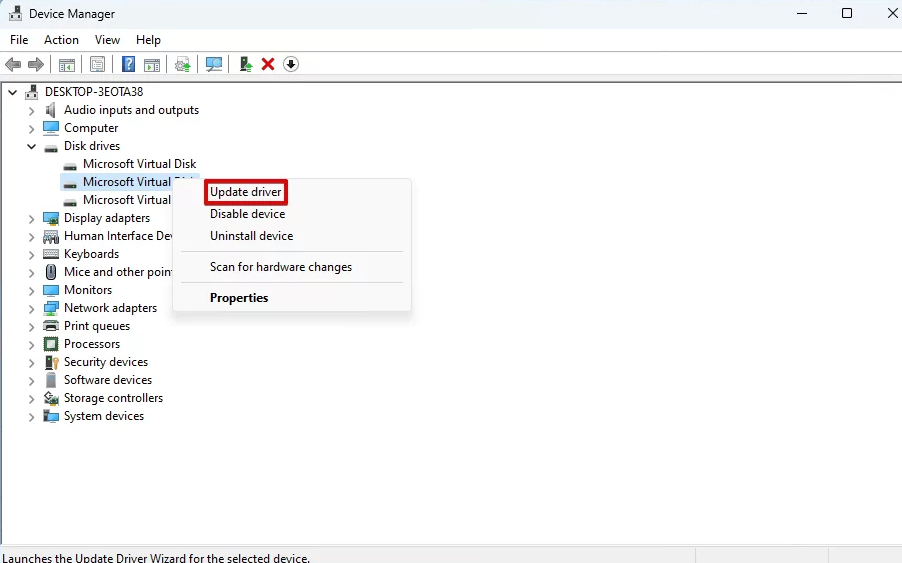Expand the Computer category chevron
The height and width of the screenshot is (563, 902).
[x=32, y=128]
